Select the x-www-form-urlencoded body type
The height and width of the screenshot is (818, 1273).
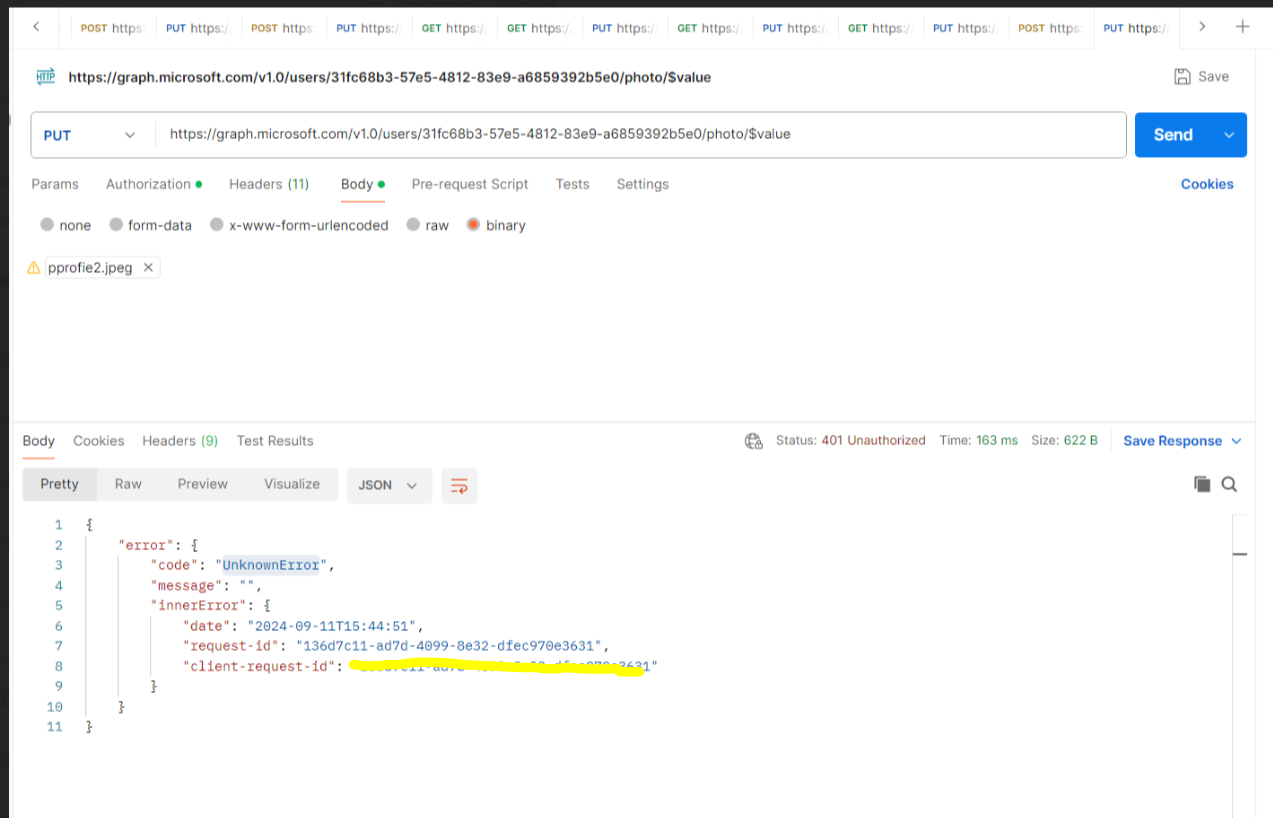pos(217,225)
